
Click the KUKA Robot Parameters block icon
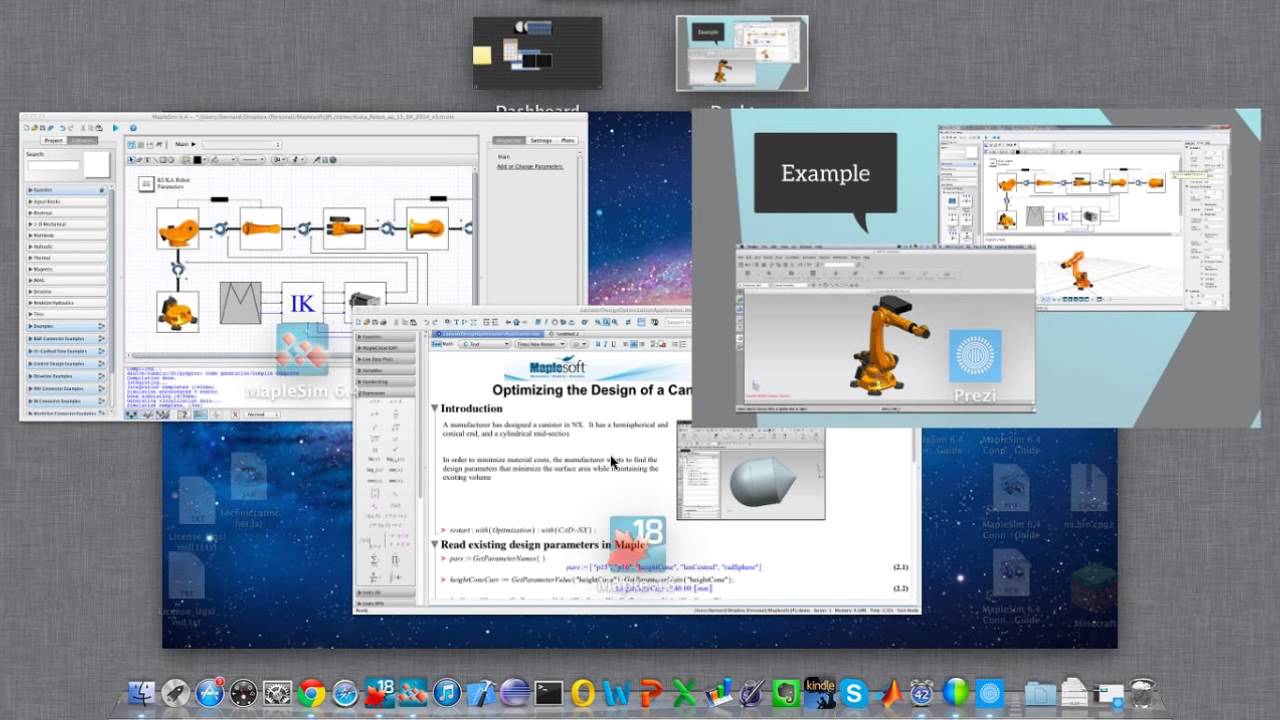tap(146, 184)
